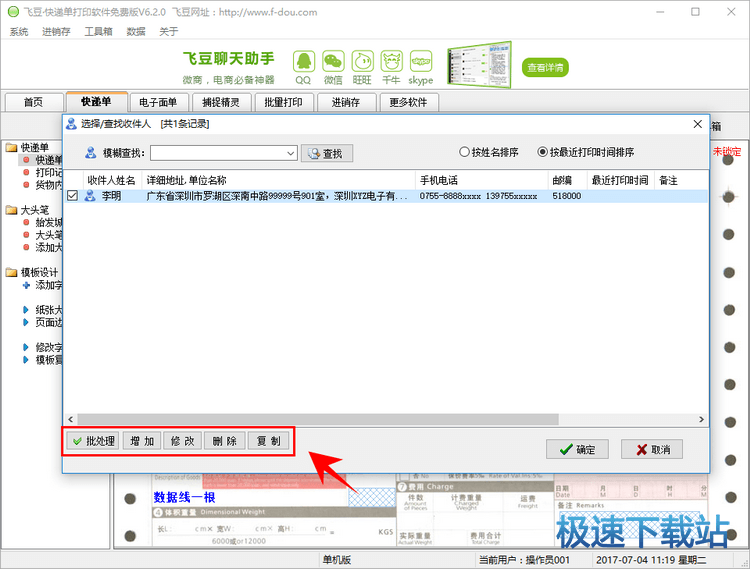Viewport: 750px width, 569px height.
Task: Switch to the 快递单 tab
Action: point(96,101)
